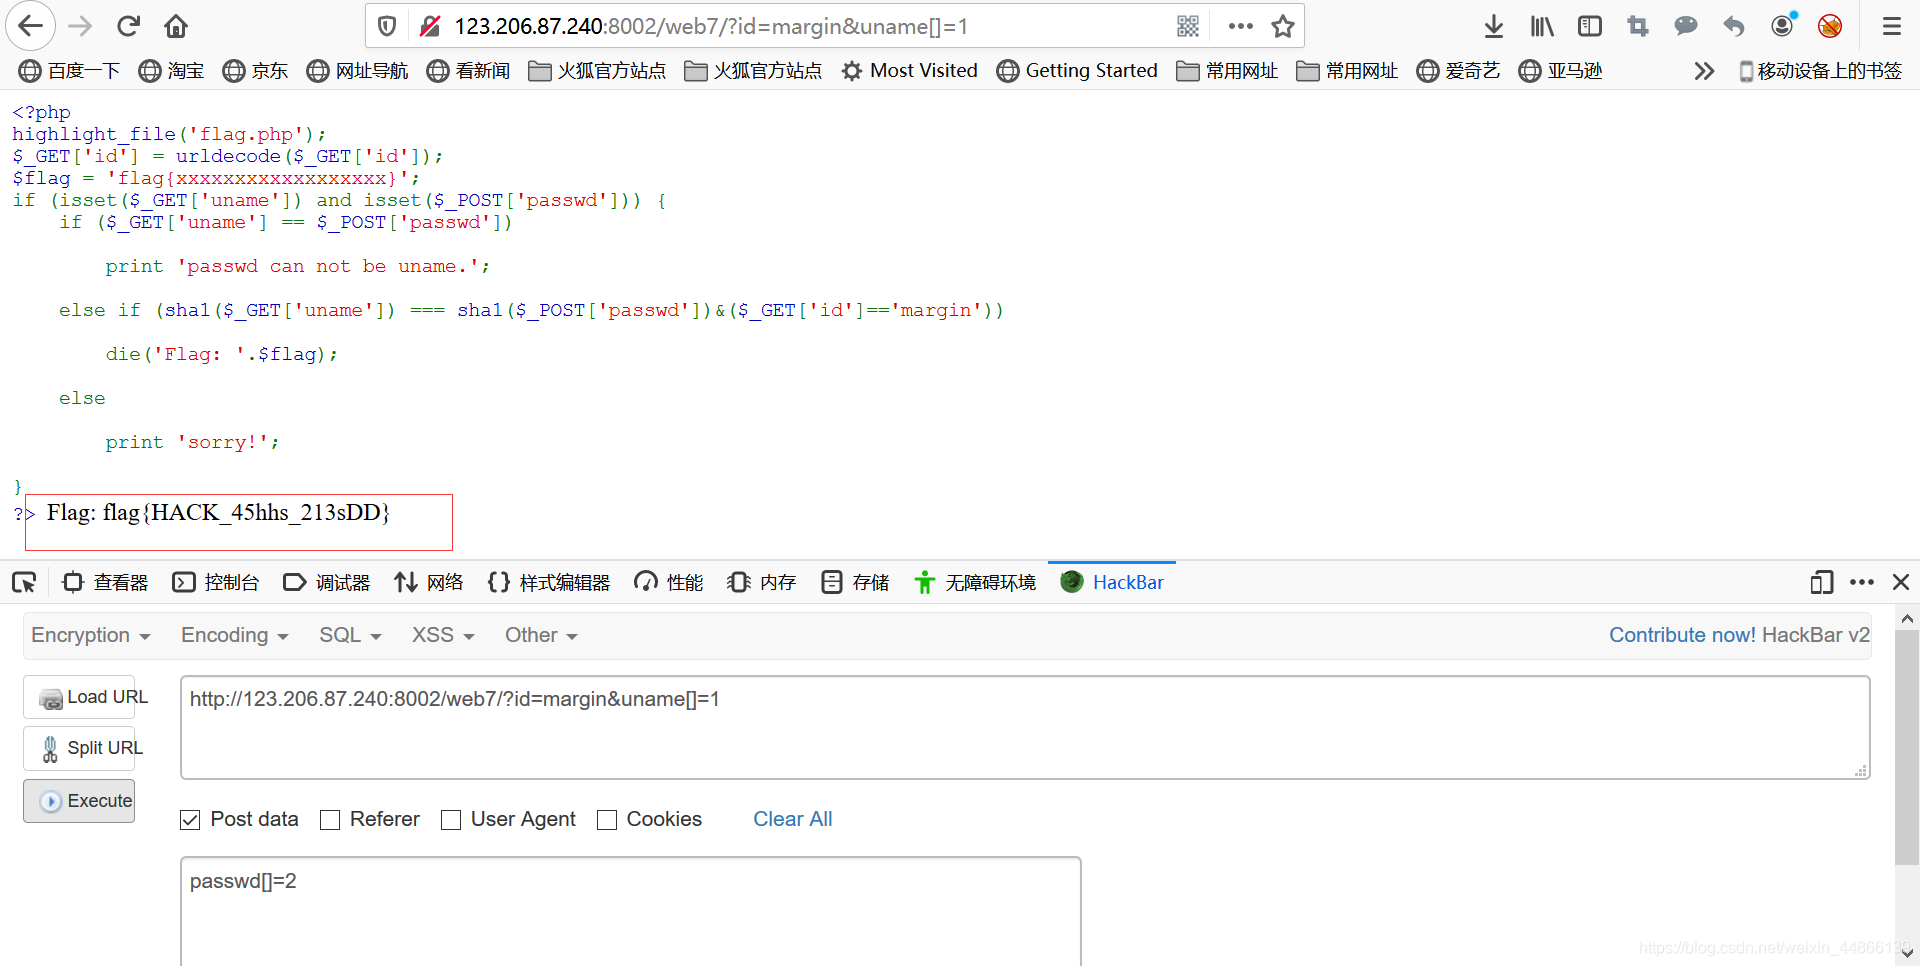The height and width of the screenshot is (966, 1920).
Task: Click the forward navigation arrow
Action: [81, 26]
